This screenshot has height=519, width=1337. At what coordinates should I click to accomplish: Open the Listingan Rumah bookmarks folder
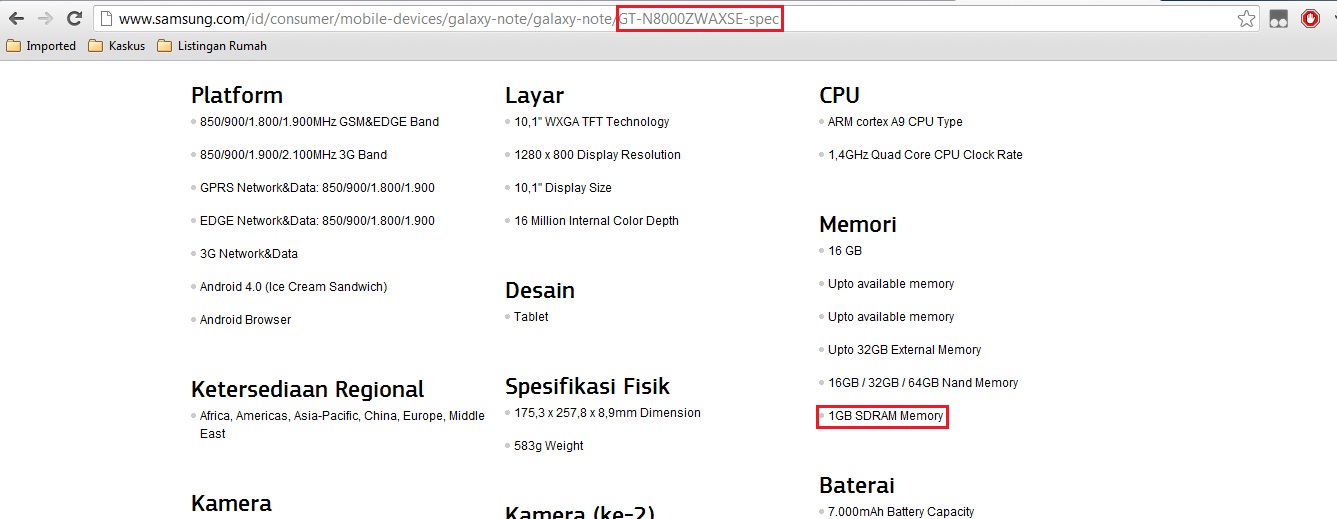pyautogui.click(x=212, y=46)
